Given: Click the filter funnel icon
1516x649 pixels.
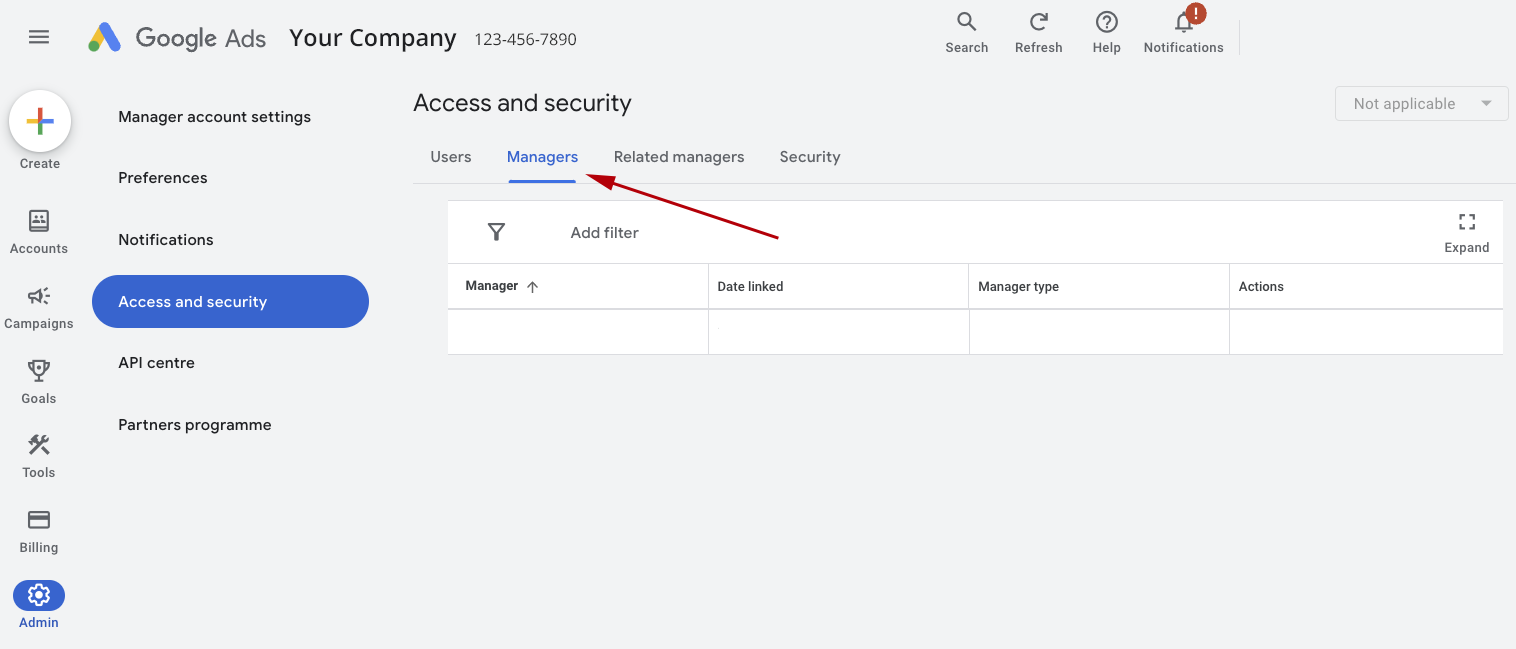Looking at the screenshot, I should click(x=496, y=232).
